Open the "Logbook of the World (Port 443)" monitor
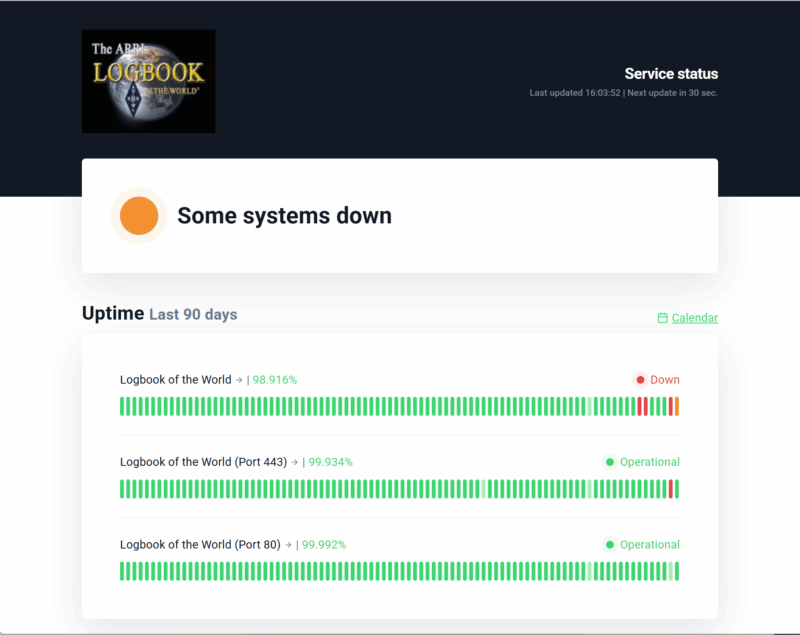 tap(204, 462)
